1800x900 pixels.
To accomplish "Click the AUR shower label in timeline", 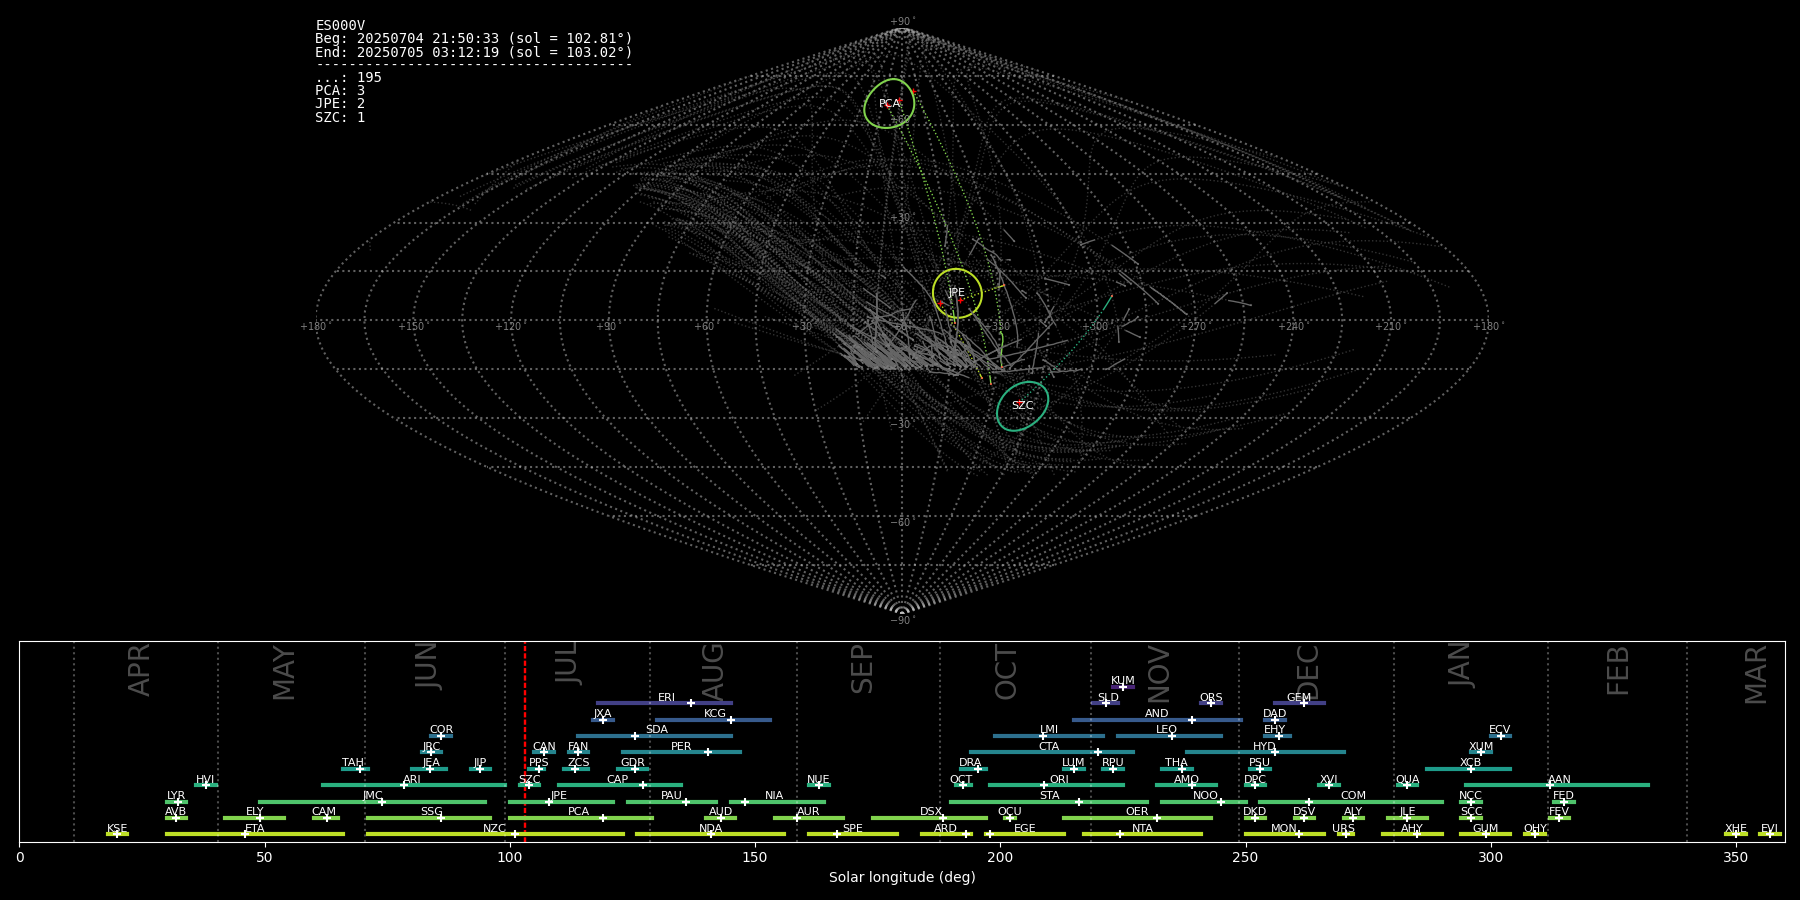I will [808, 812].
